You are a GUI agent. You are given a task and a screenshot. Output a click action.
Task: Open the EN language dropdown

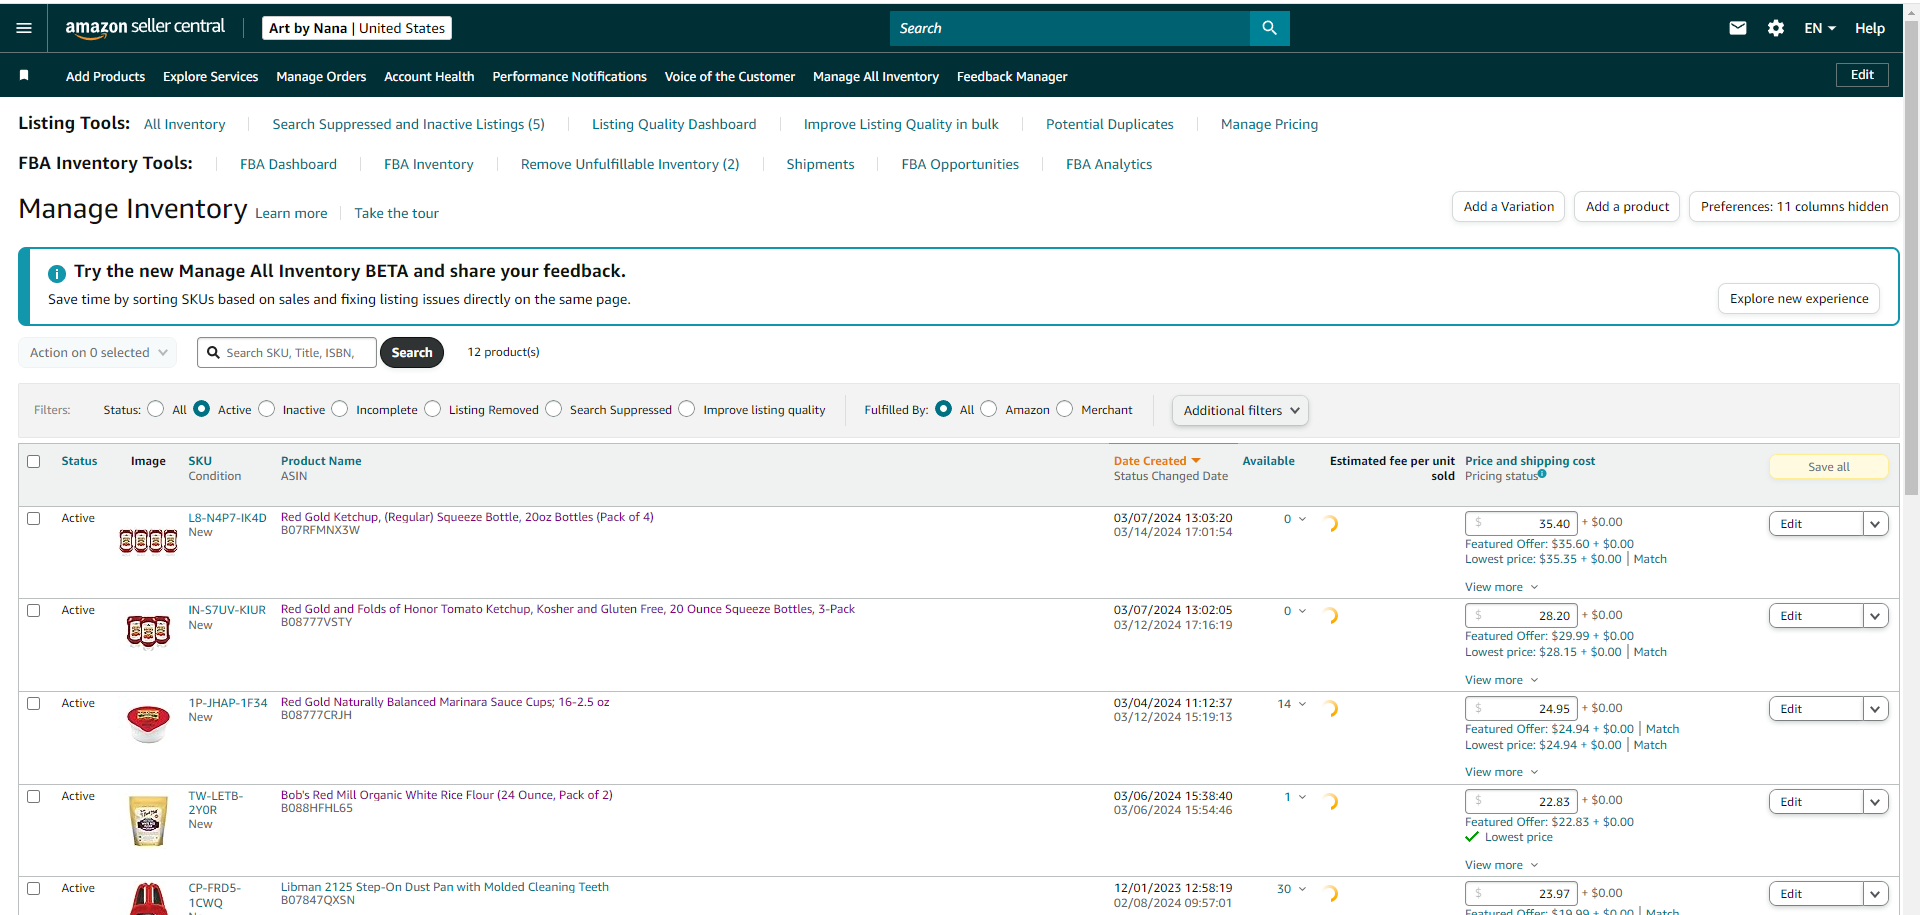click(x=1820, y=28)
